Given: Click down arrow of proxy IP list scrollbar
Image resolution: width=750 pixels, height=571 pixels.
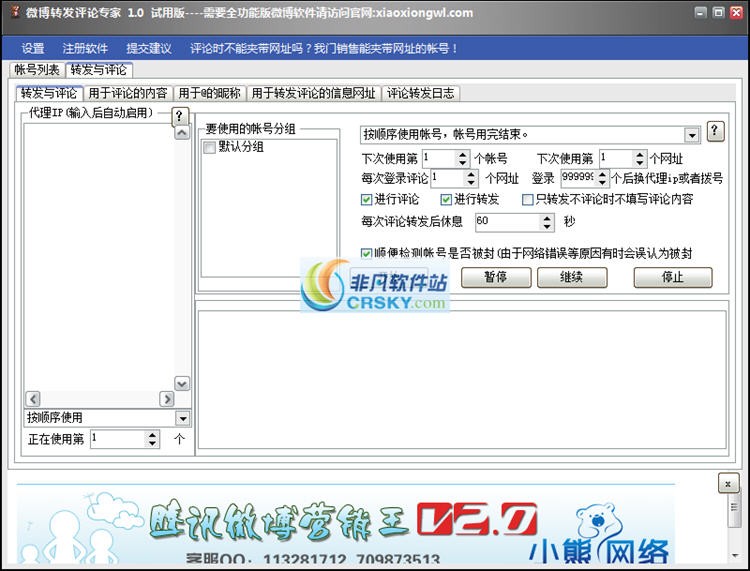Looking at the screenshot, I should (x=182, y=384).
